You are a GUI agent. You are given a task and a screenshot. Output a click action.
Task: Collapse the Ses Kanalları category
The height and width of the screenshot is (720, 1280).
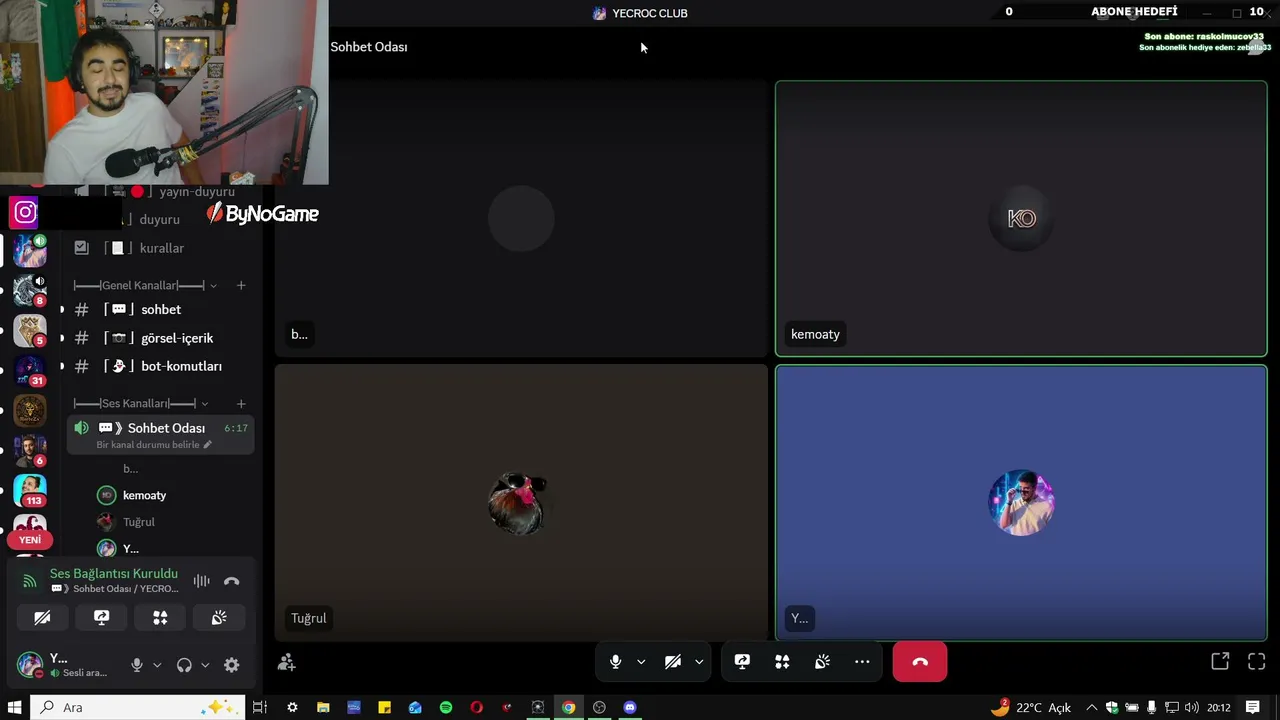pos(141,404)
